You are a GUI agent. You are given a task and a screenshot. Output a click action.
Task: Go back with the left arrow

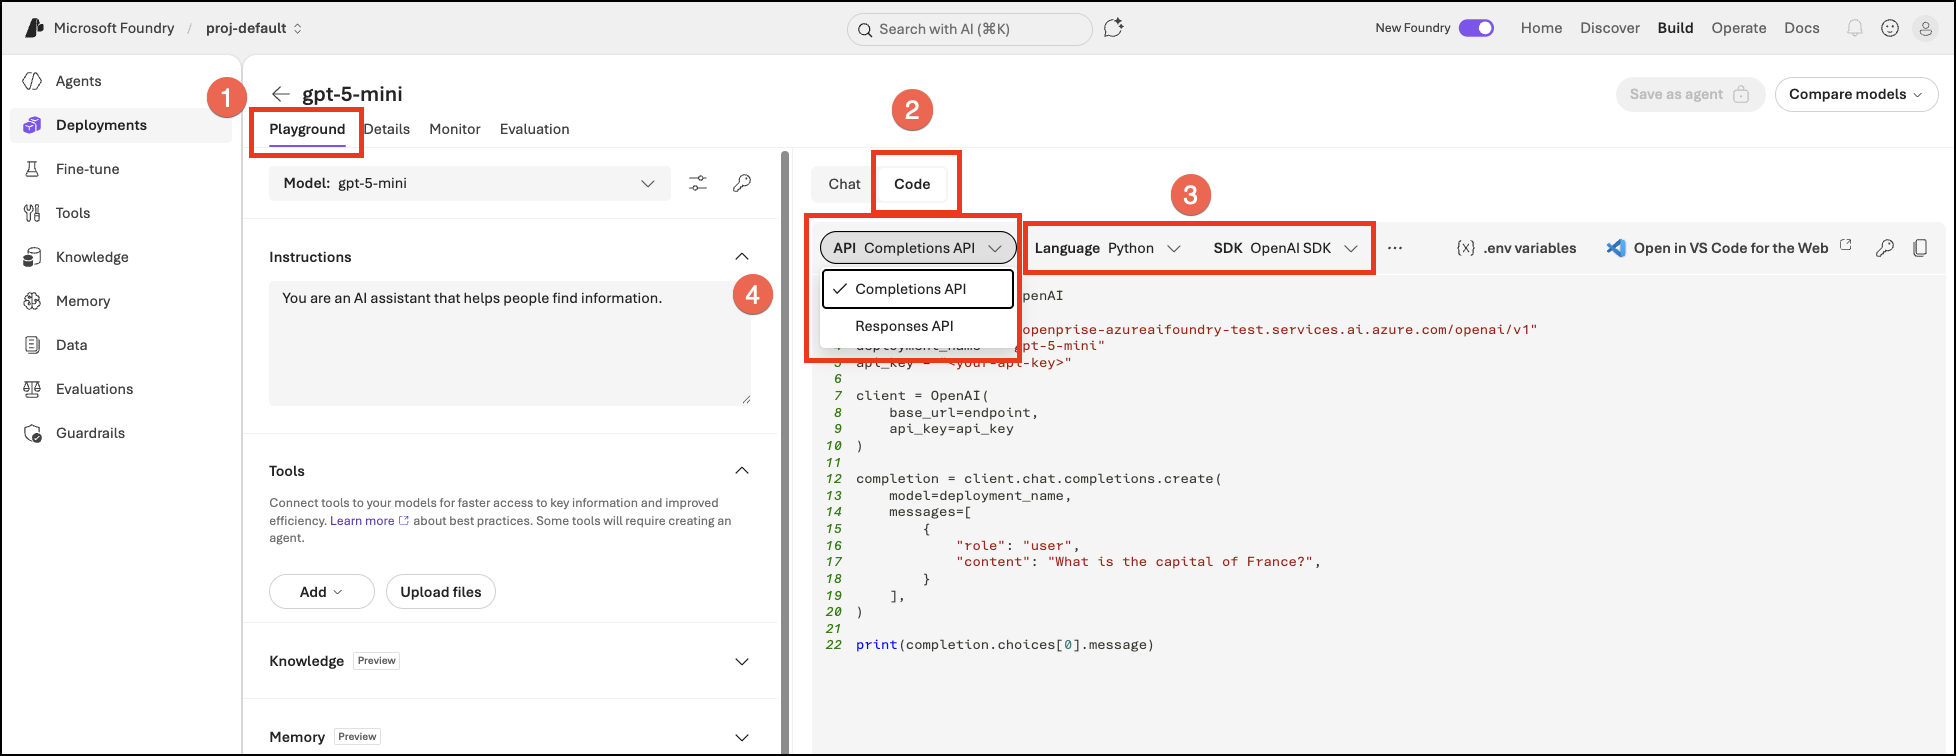tap(281, 94)
